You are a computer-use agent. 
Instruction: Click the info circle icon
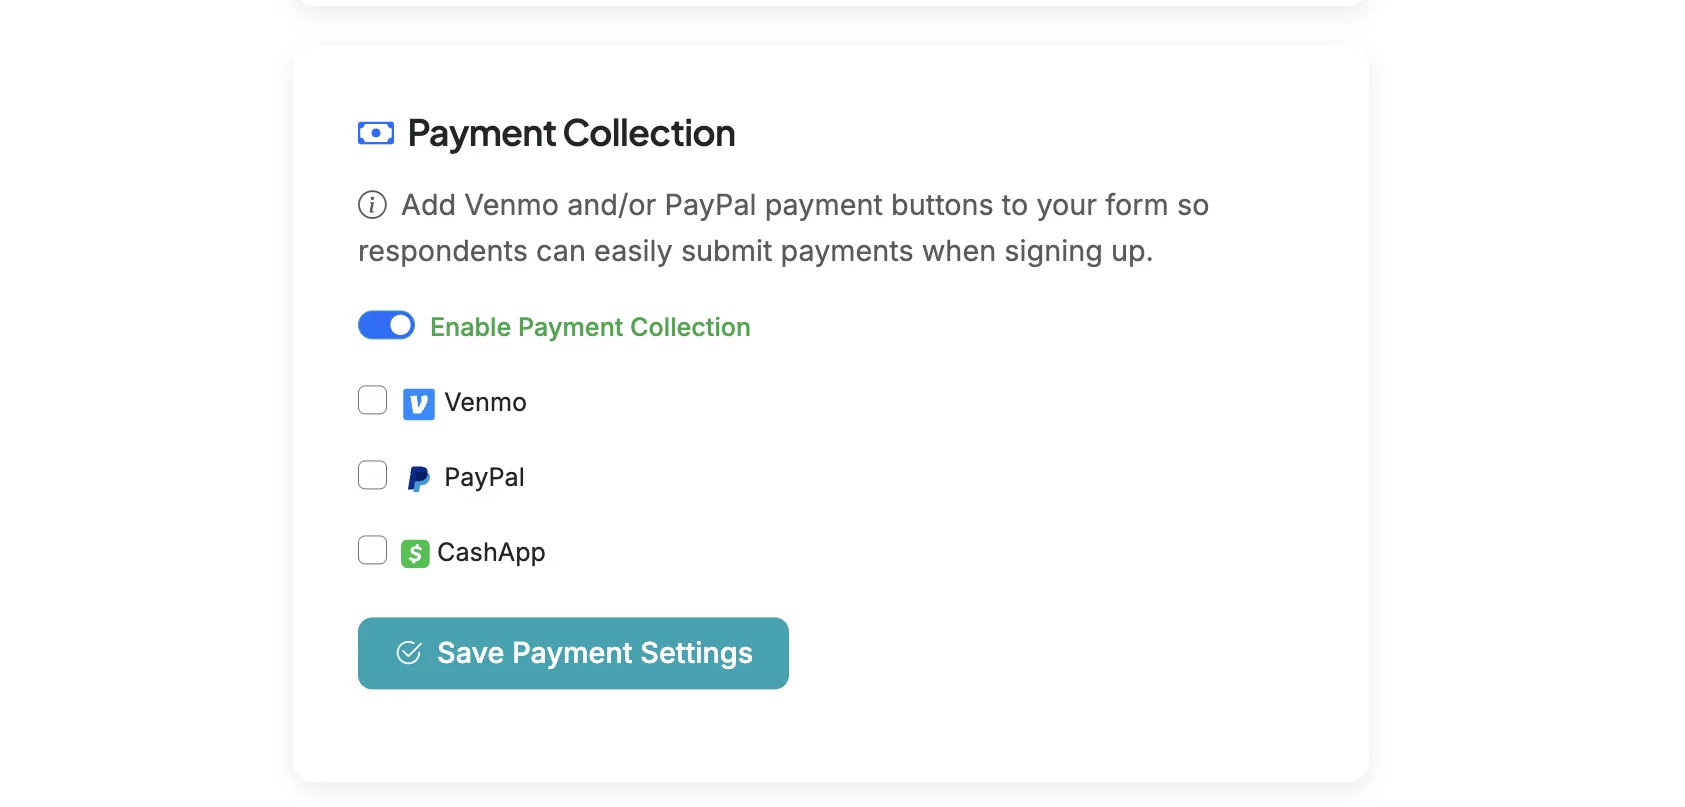(x=371, y=204)
